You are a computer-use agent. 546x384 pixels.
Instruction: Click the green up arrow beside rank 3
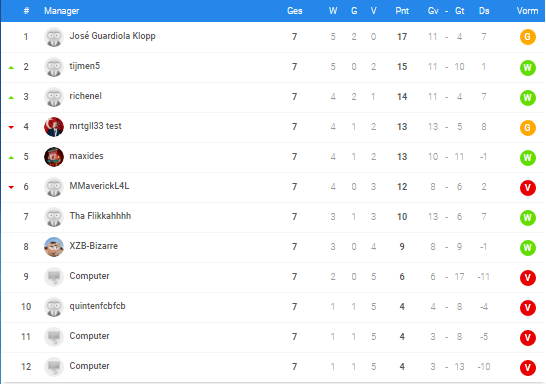tap(11, 97)
